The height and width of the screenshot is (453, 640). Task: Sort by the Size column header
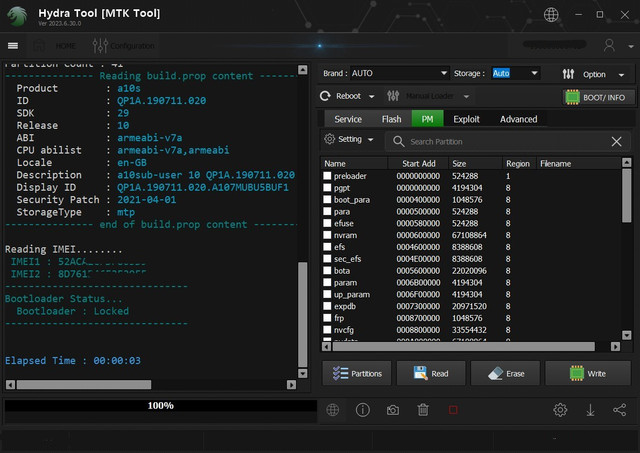point(476,164)
